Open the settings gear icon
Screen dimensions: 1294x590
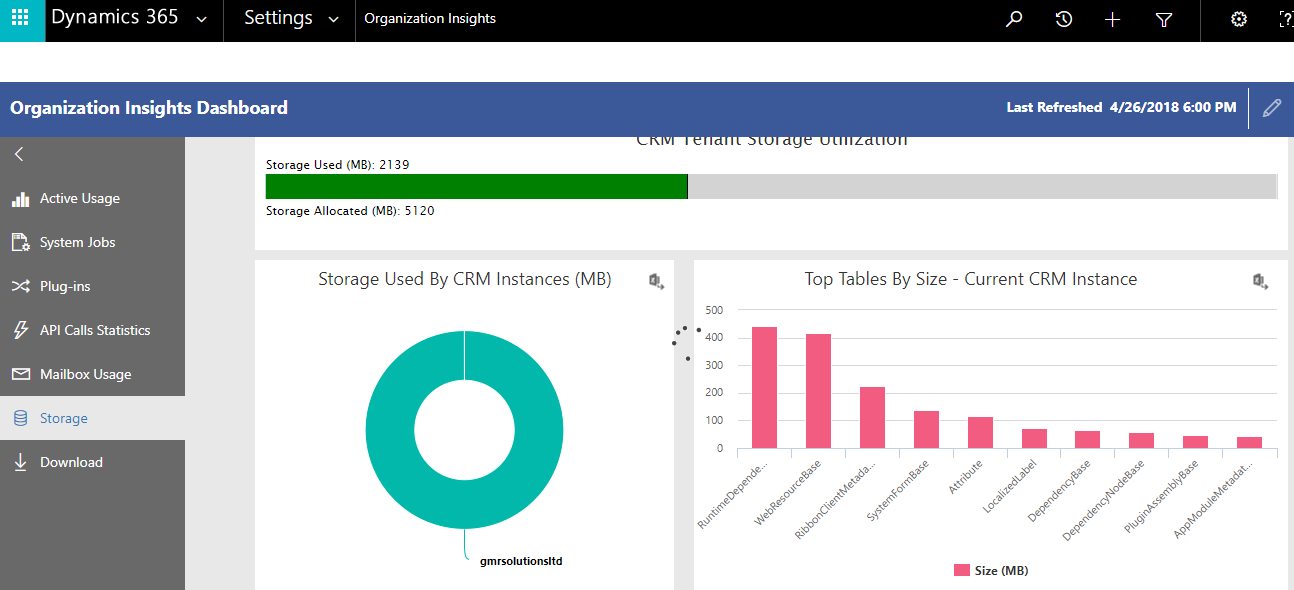tap(1238, 19)
